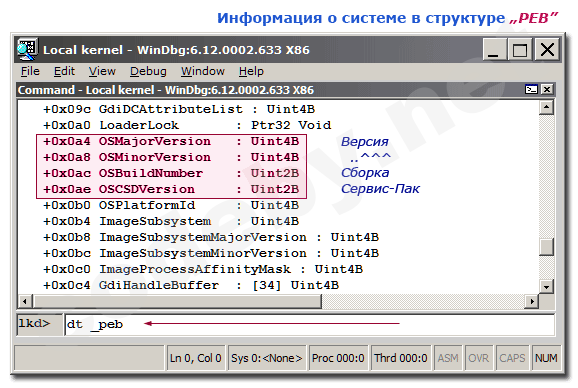The image size is (578, 388).
Task: Click the Command window dock/options icon
Action: (531, 90)
